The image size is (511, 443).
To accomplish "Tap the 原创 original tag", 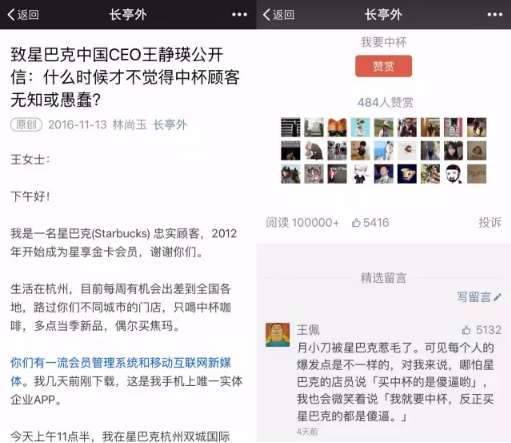I will pos(26,125).
